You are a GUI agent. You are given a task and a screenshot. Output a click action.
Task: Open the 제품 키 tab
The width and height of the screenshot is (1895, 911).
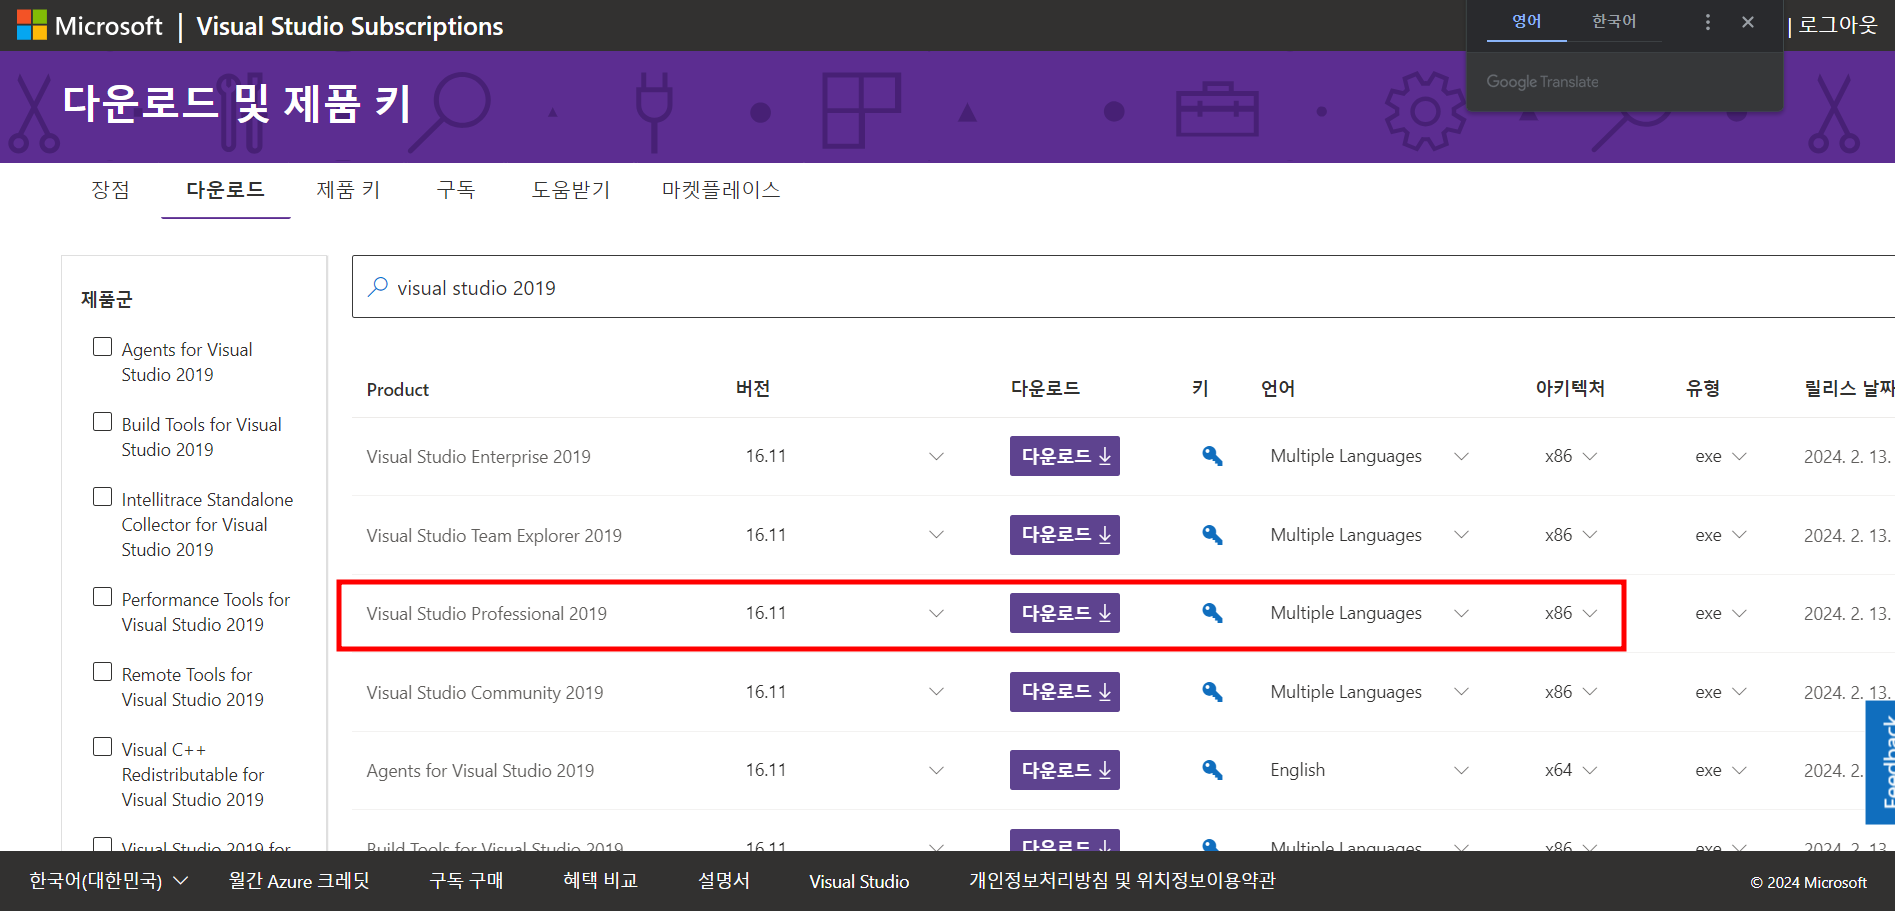348,189
